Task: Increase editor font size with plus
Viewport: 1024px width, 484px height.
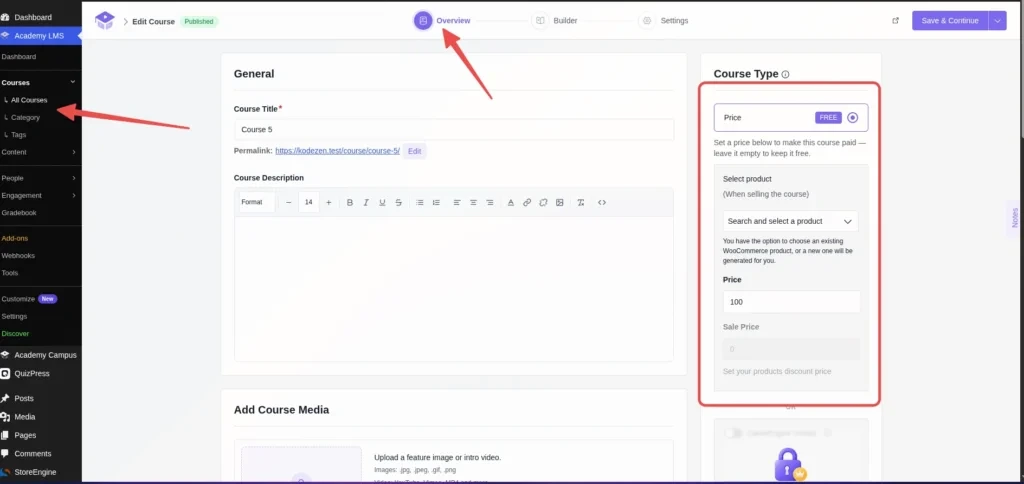Action: pos(328,202)
